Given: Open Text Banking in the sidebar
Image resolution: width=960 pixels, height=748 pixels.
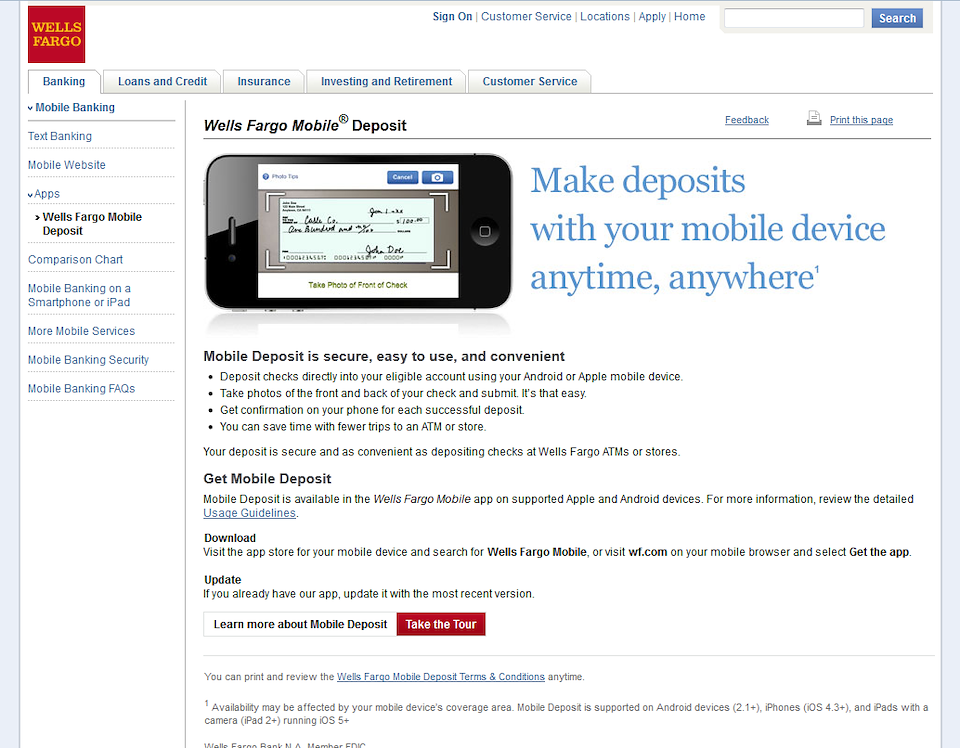Looking at the screenshot, I should point(60,137).
